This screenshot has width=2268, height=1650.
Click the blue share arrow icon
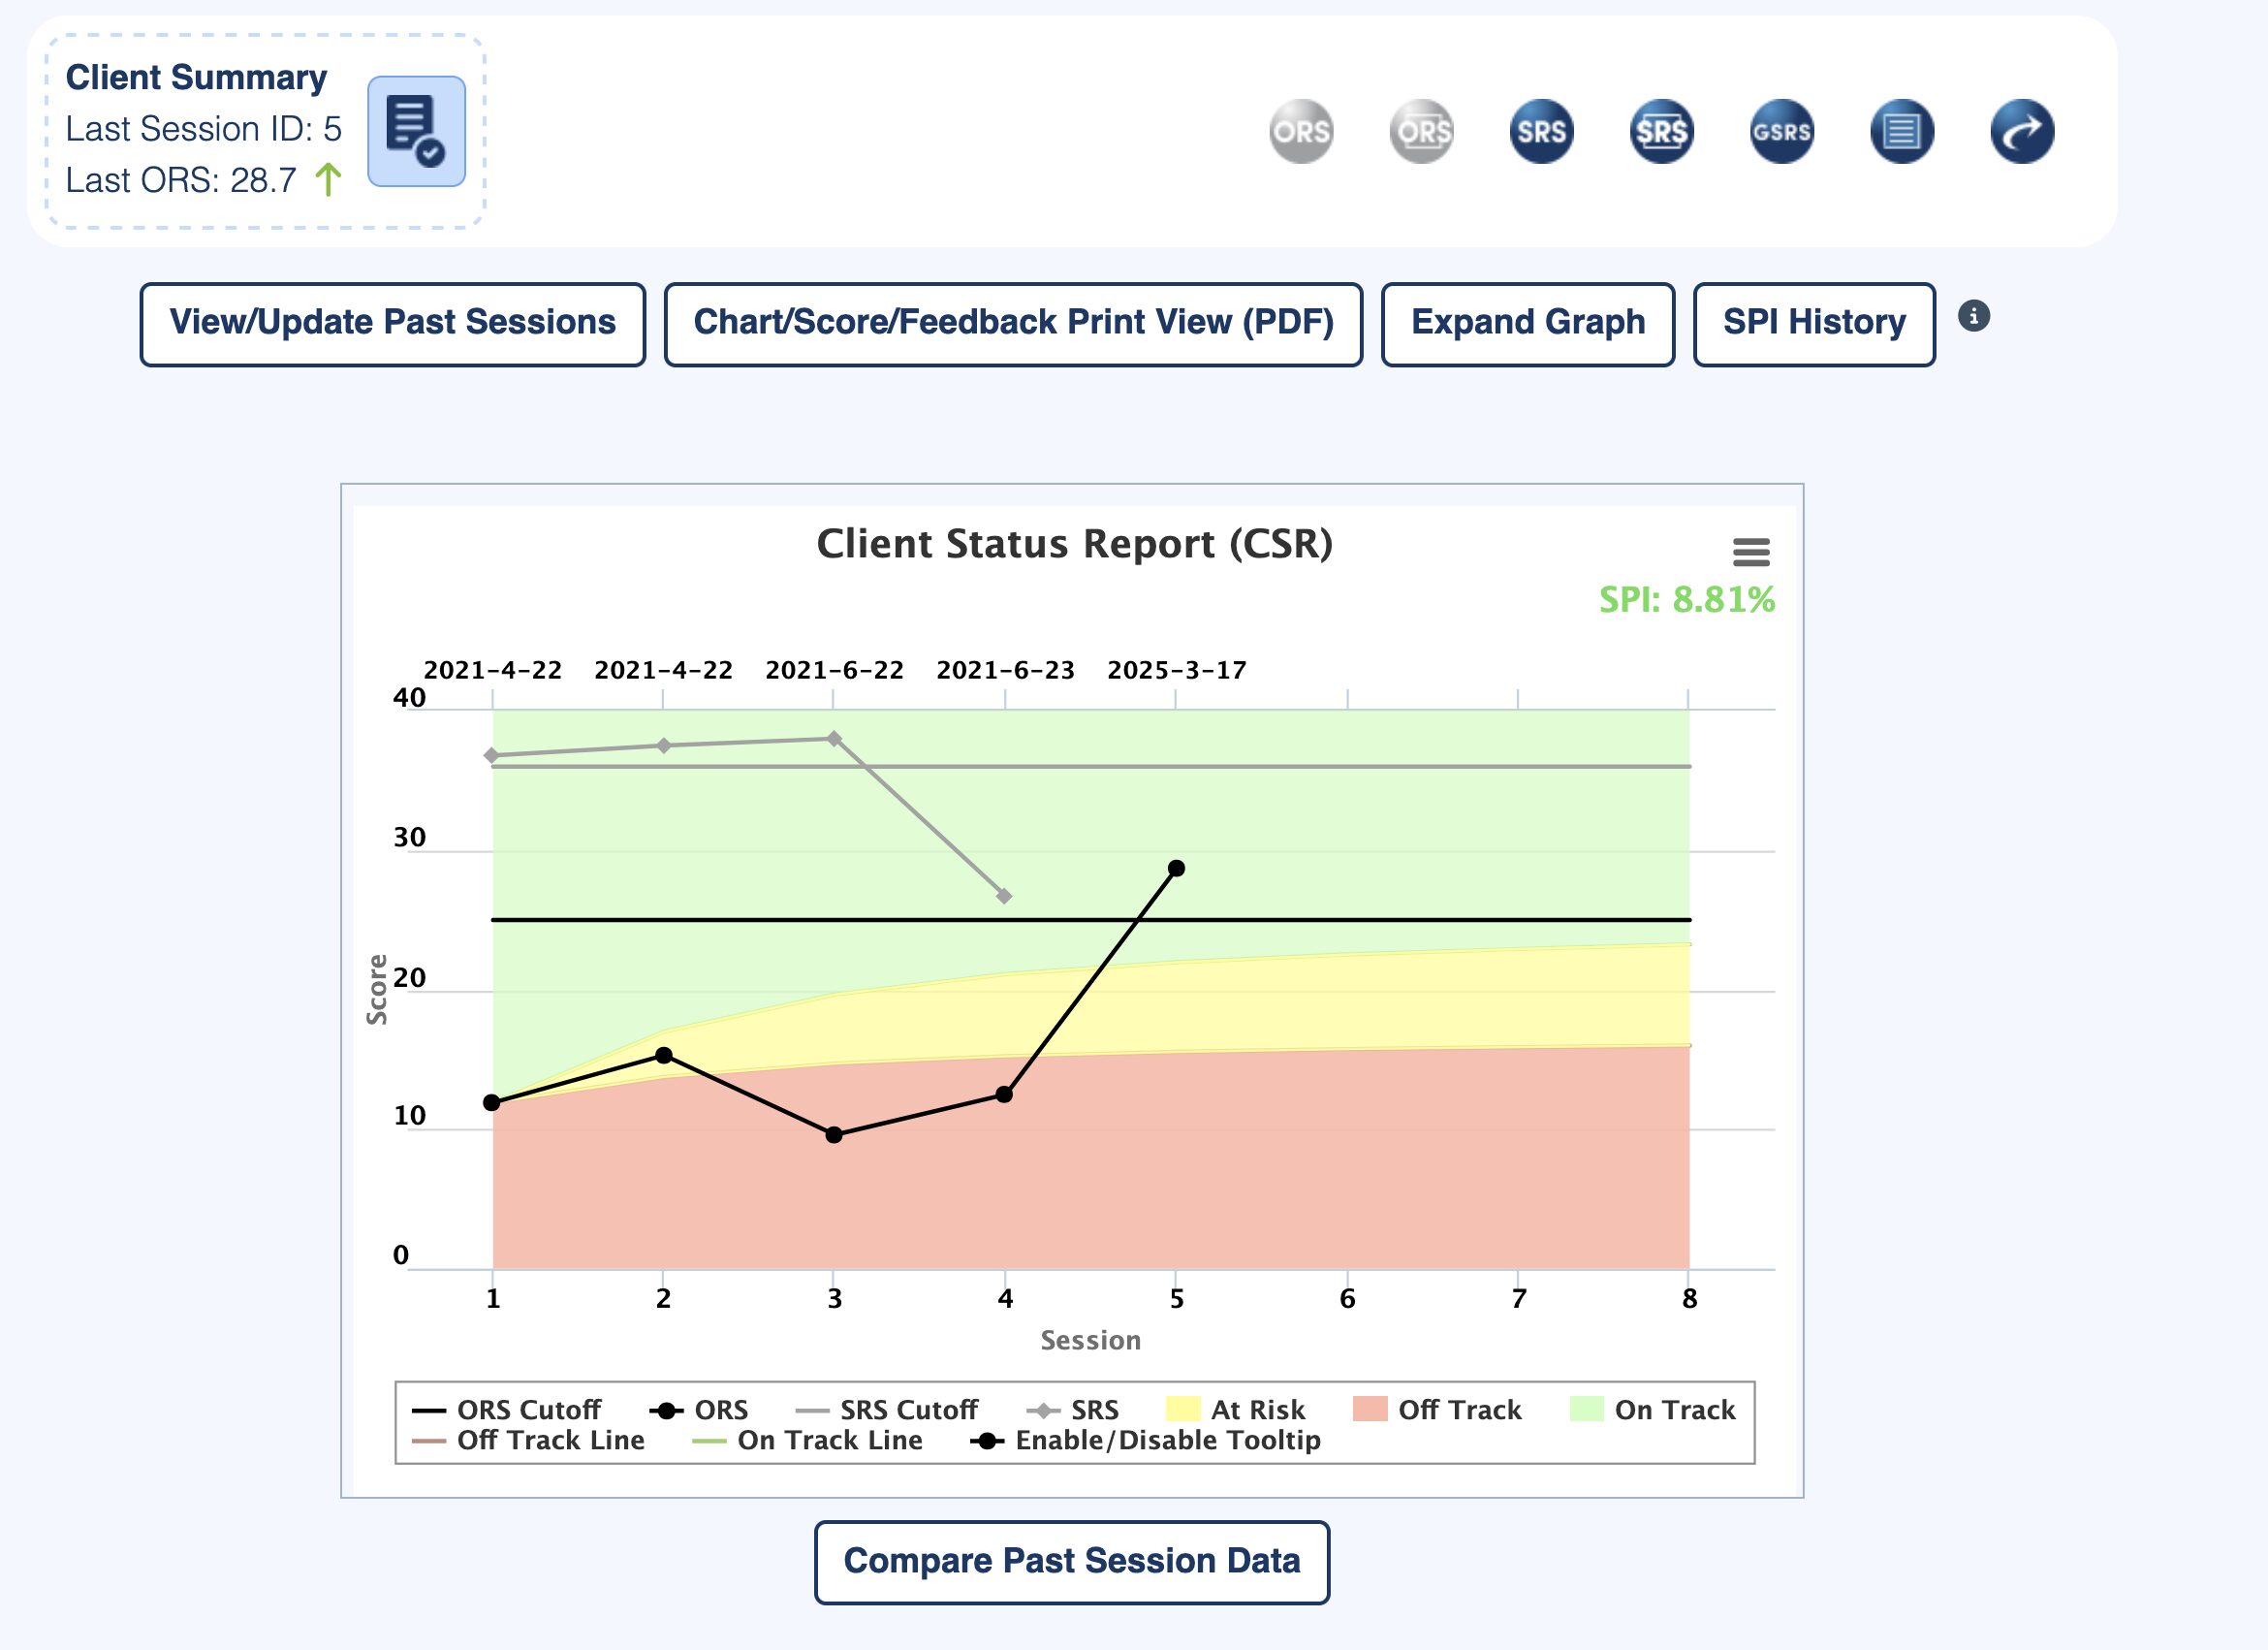point(2021,131)
